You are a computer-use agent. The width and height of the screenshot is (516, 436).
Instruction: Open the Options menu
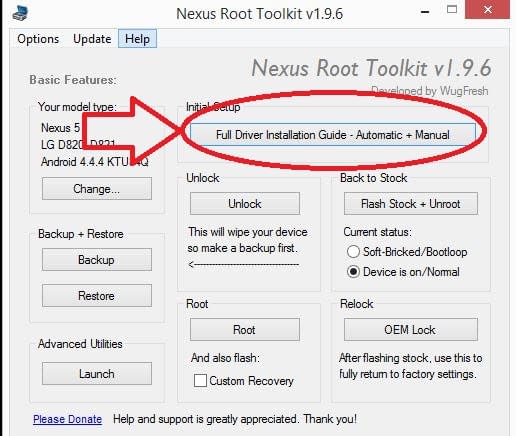(x=38, y=39)
